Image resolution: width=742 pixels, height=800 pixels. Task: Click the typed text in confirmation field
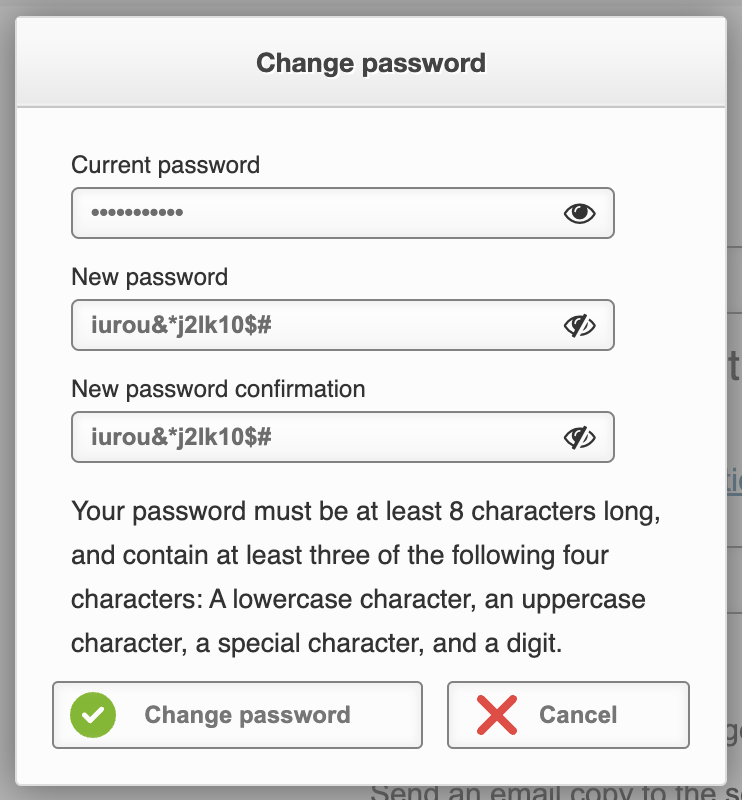tap(182, 437)
